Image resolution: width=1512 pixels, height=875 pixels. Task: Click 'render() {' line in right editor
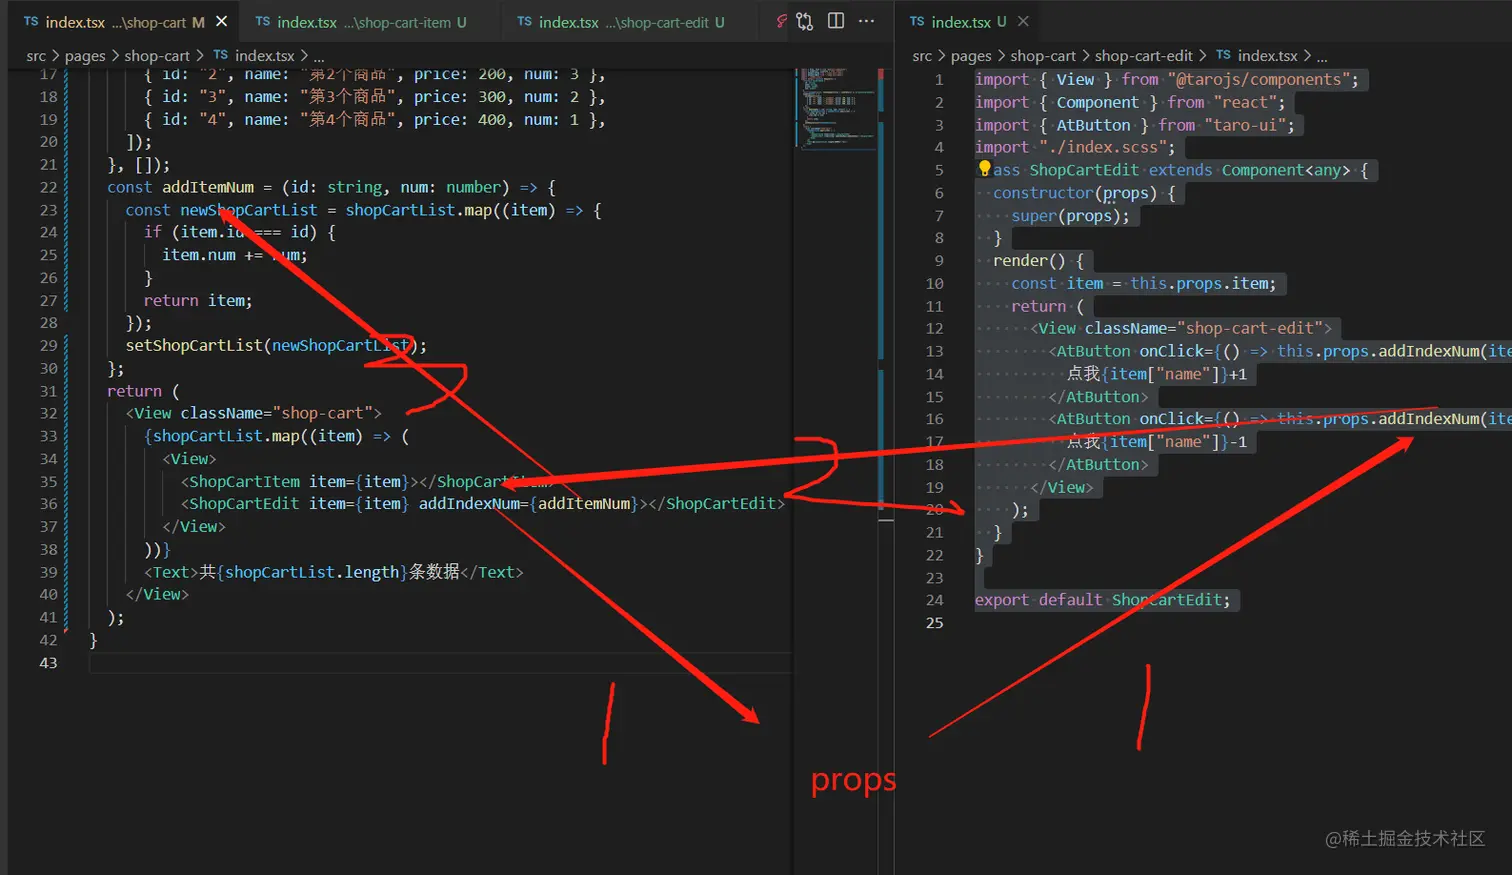pyautogui.click(x=1038, y=261)
